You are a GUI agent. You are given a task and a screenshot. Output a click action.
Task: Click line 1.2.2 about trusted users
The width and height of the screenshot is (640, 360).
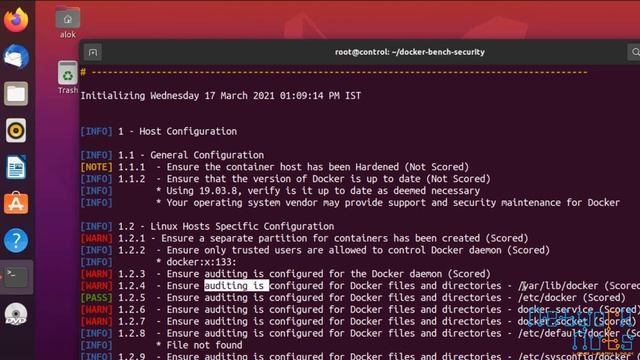click(x=315, y=250)
